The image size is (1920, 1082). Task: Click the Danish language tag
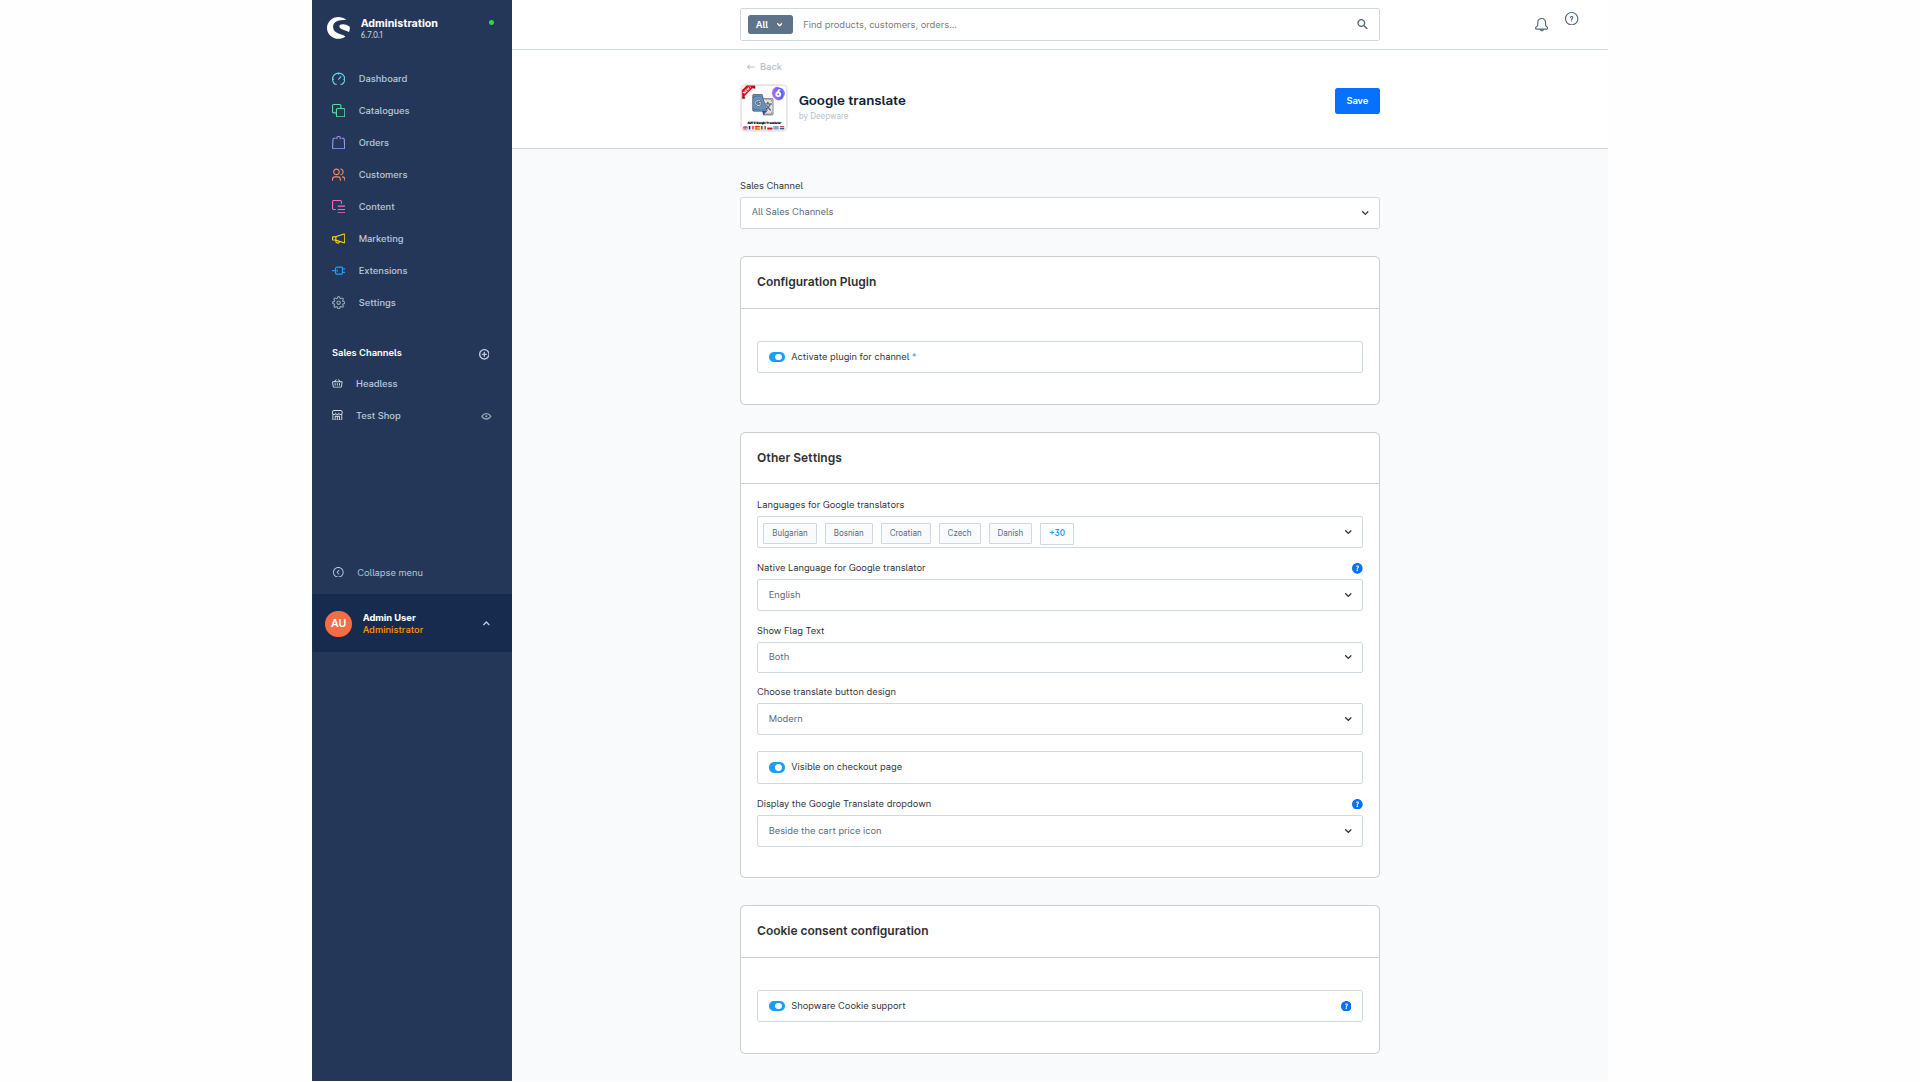(1010, 533)
